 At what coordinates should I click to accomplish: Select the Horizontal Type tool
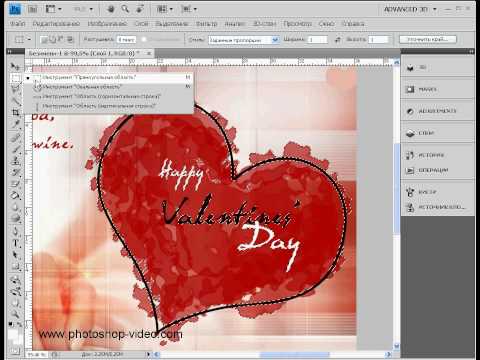coord(15,243)
